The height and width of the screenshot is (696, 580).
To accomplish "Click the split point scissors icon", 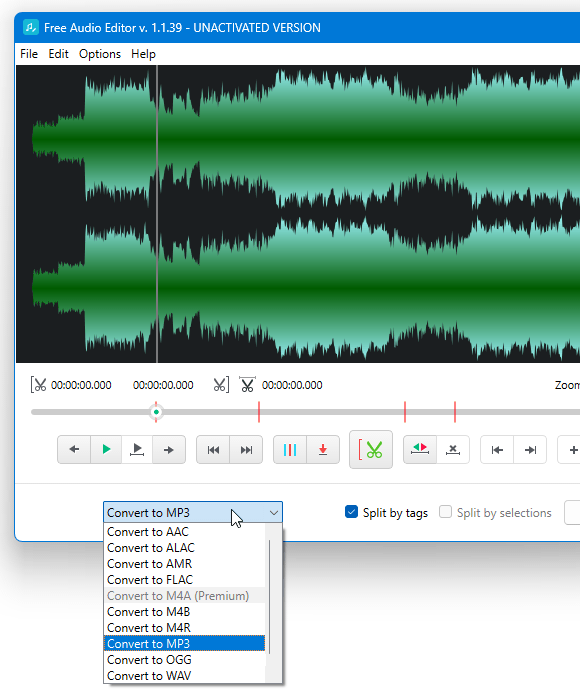I will point(247,384).
